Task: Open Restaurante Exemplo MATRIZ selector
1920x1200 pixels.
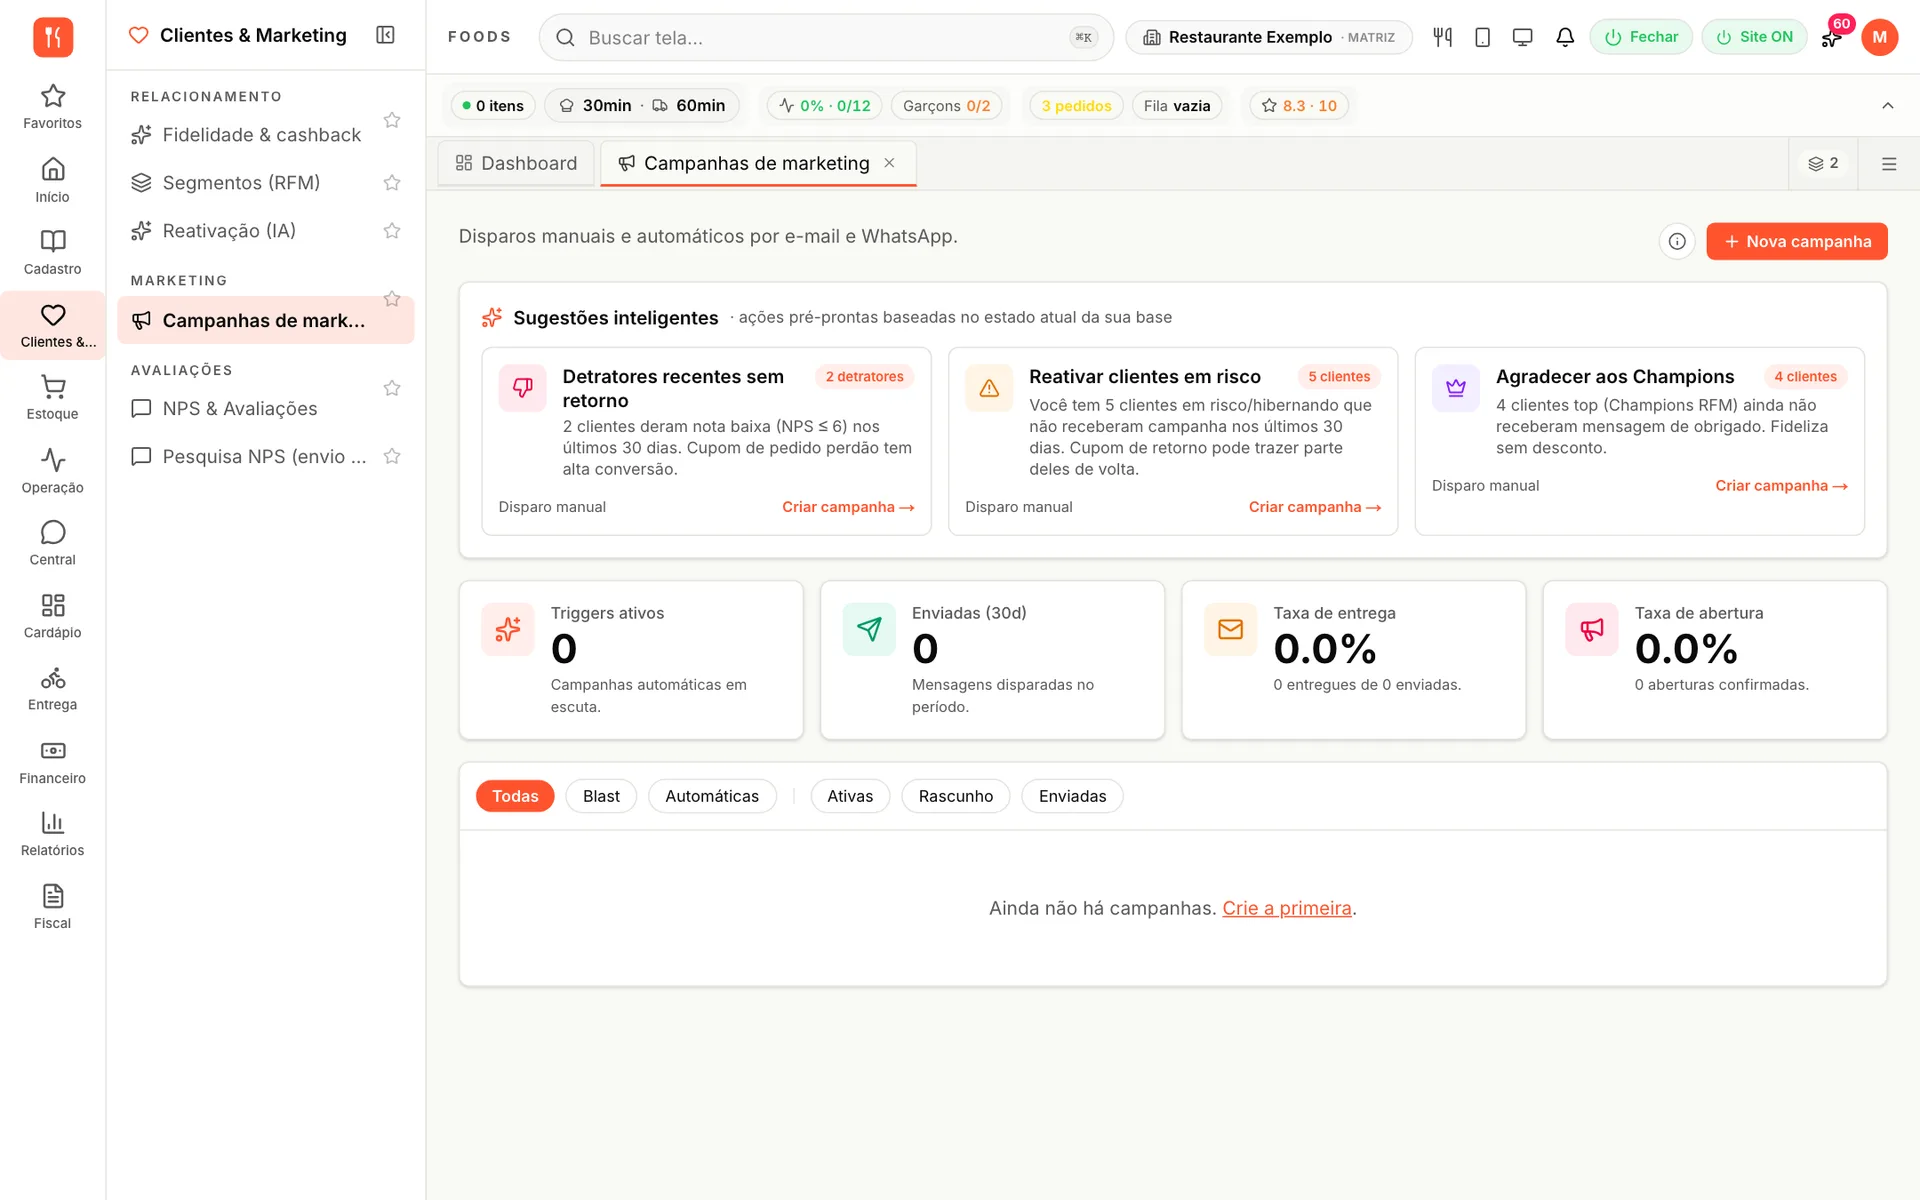Action: pyautogui.click(x=1268, y=37)
